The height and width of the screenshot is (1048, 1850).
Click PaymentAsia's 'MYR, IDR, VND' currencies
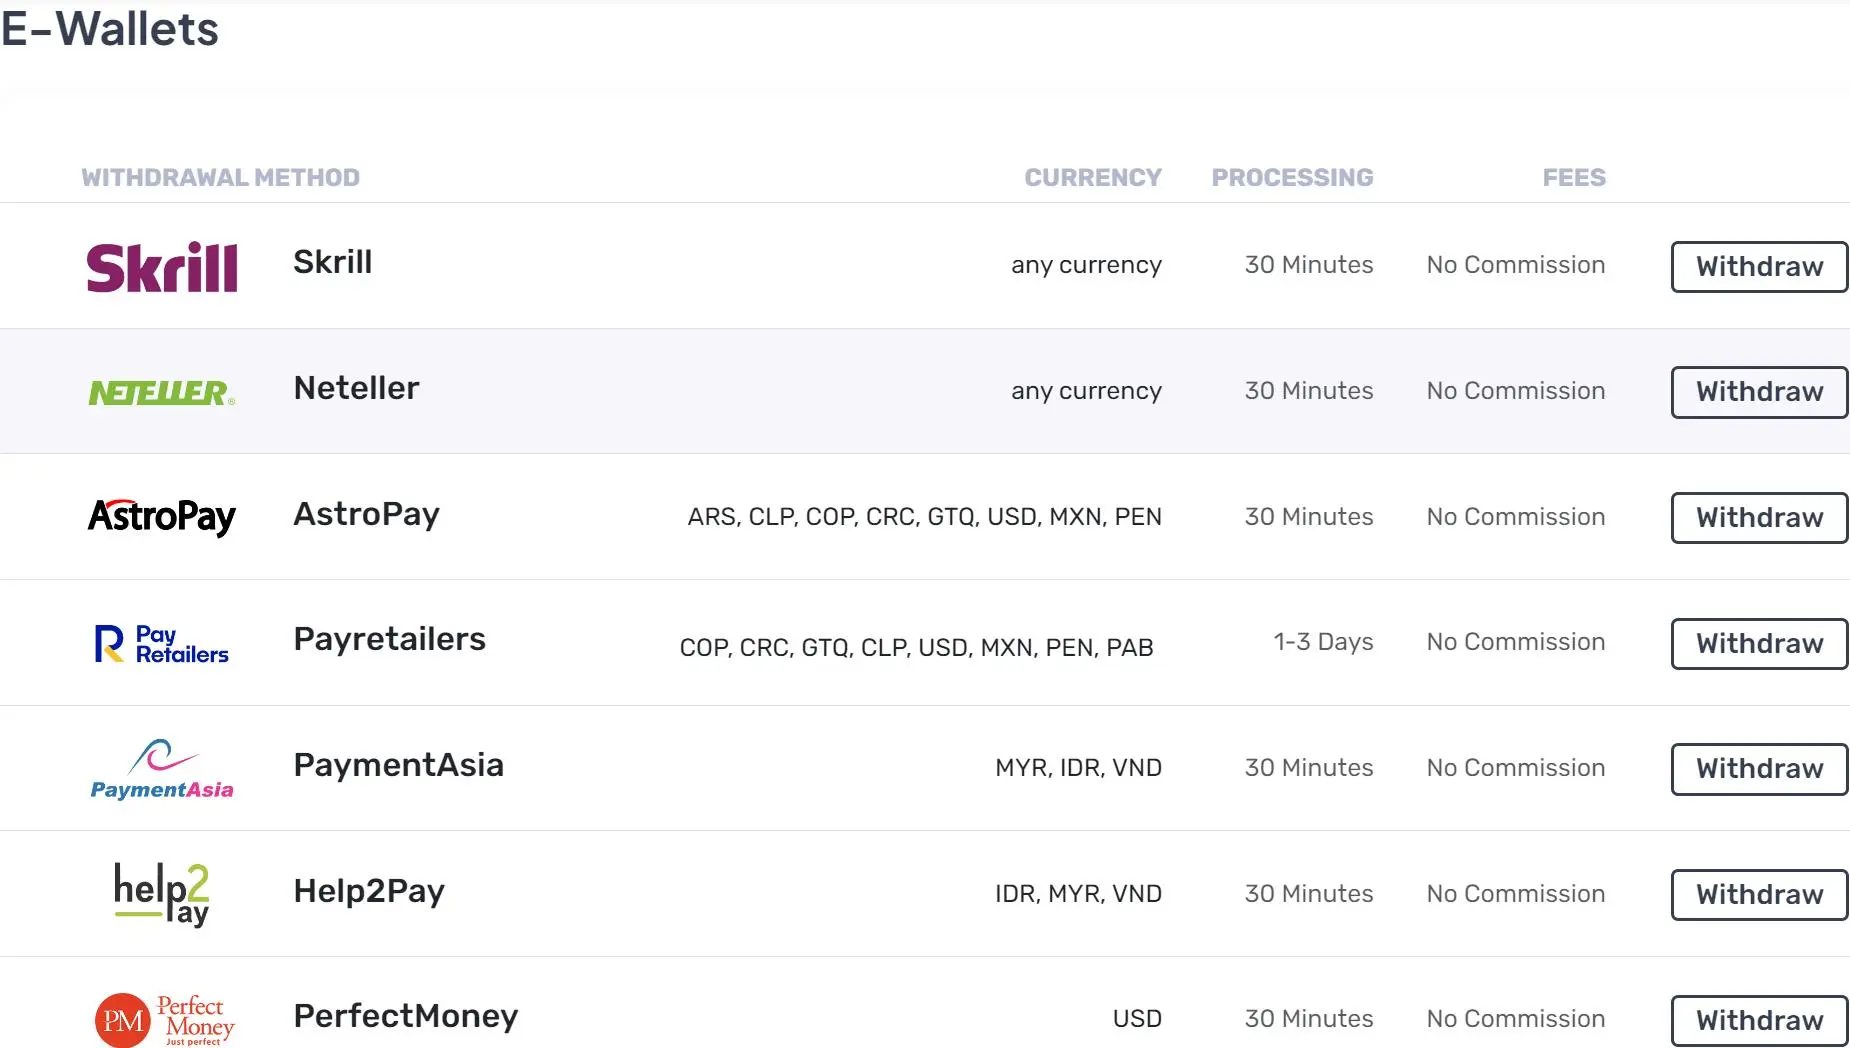click(1079, 768)
